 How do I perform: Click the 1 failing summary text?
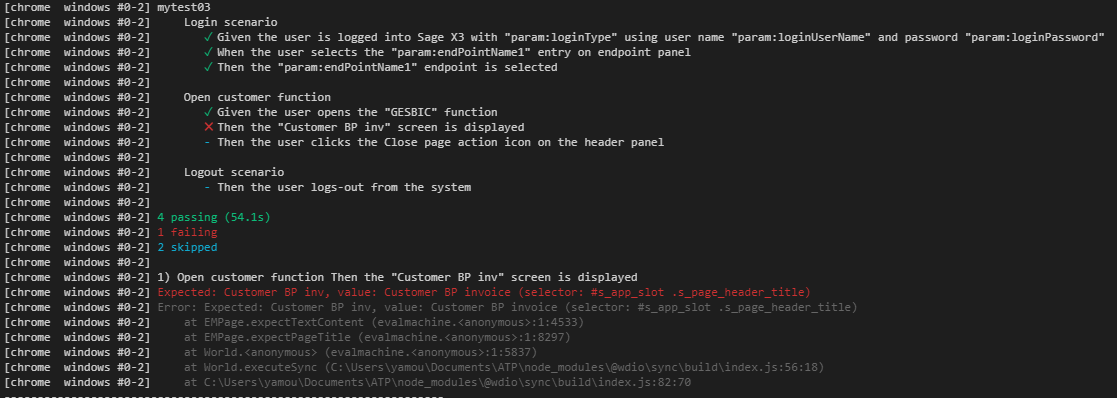tap(187, 232)
